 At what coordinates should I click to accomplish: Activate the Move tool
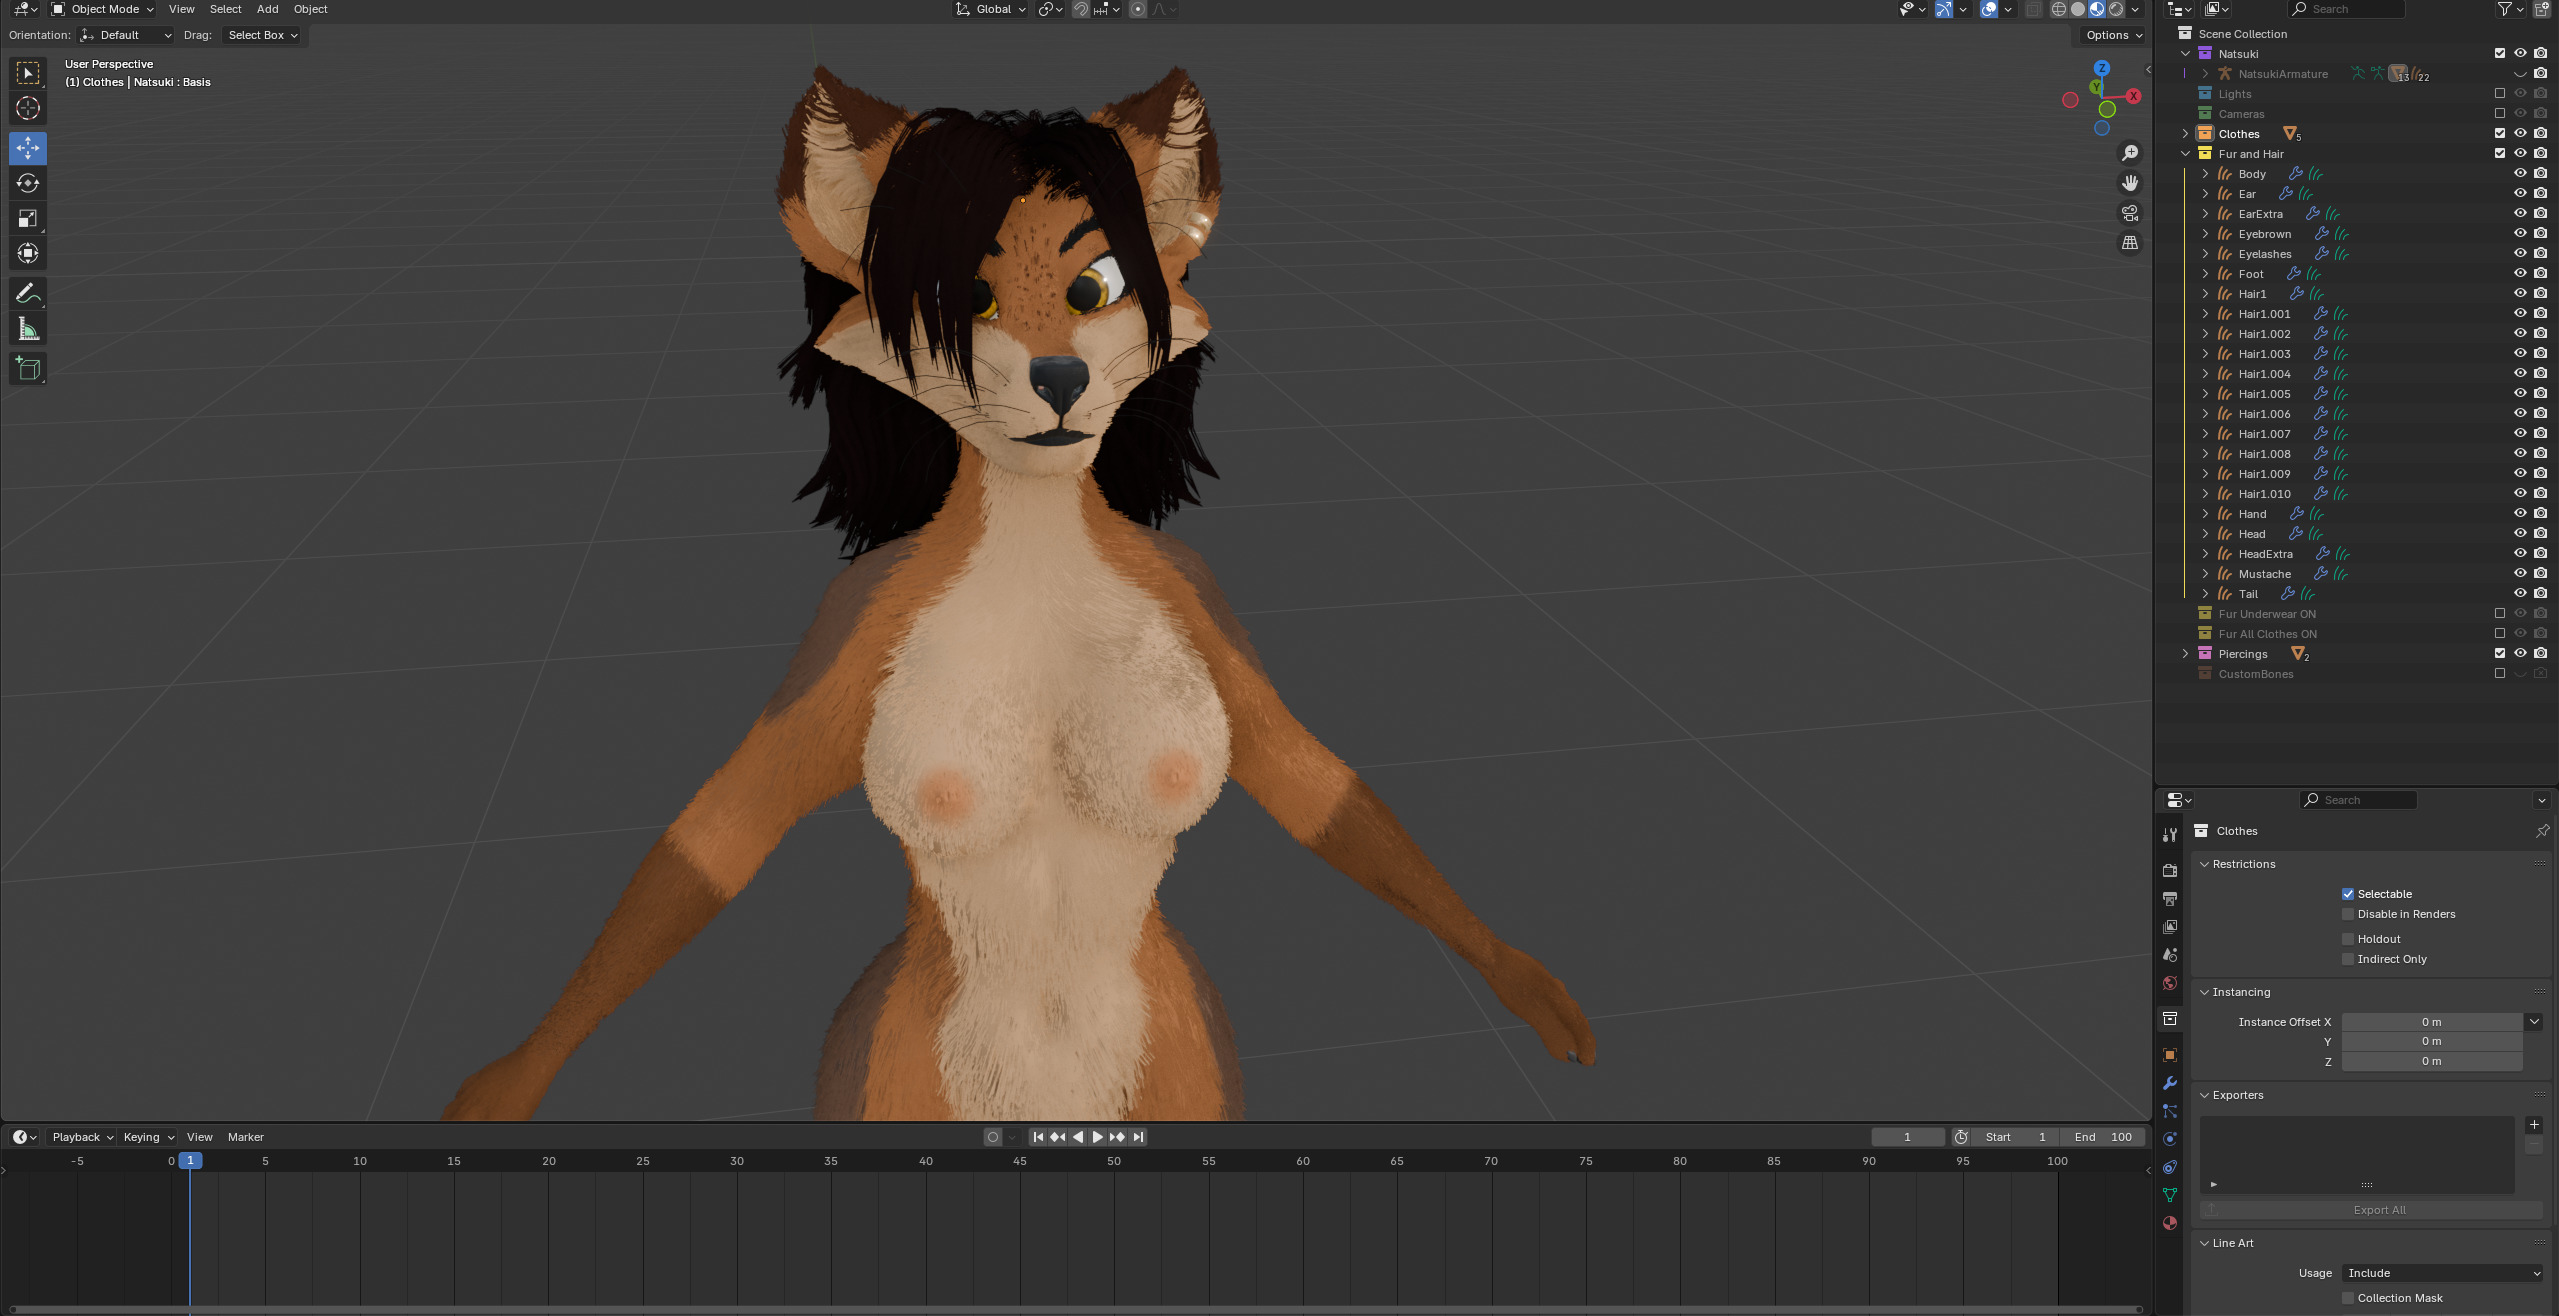[28, 148]
